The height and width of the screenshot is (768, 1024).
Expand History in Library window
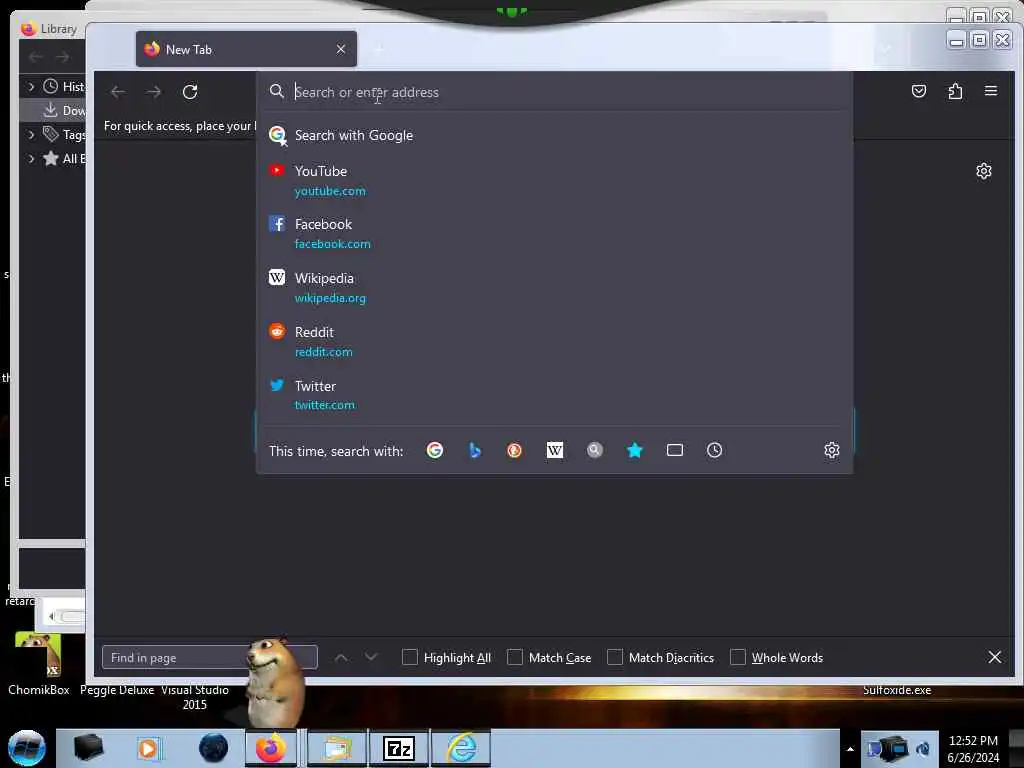point(31,86)
